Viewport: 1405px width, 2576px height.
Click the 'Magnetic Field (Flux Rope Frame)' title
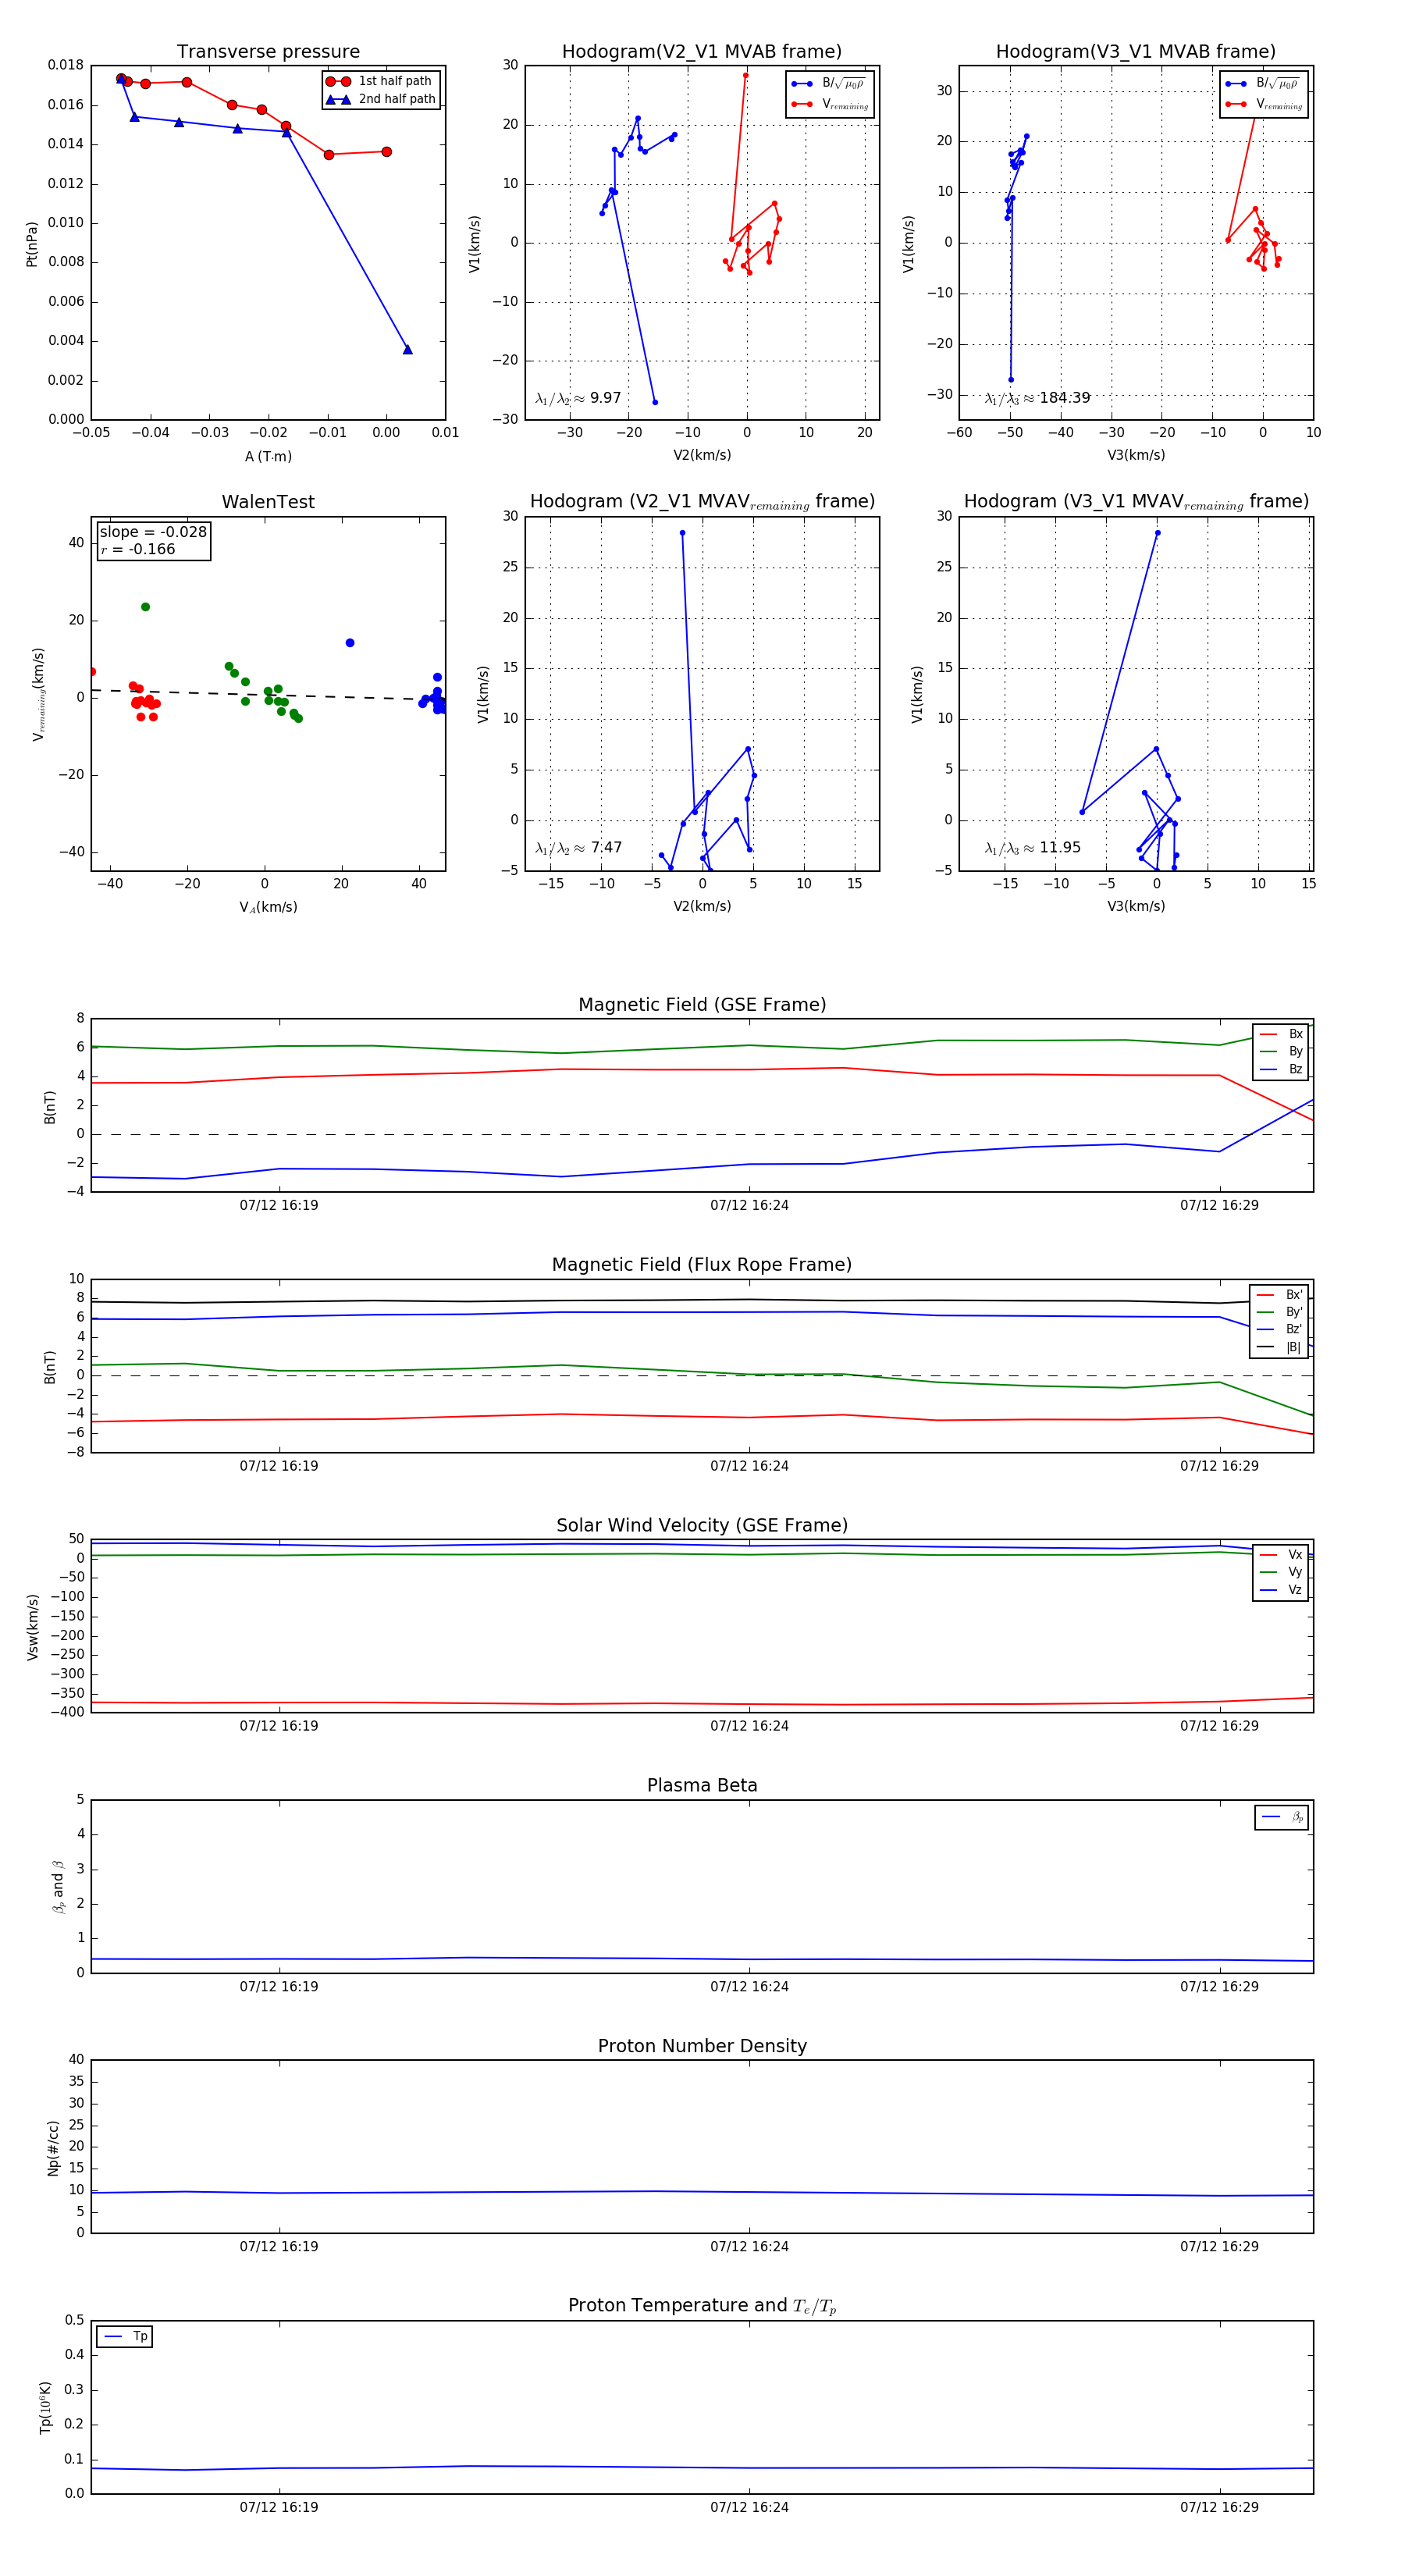(702, 1265)
